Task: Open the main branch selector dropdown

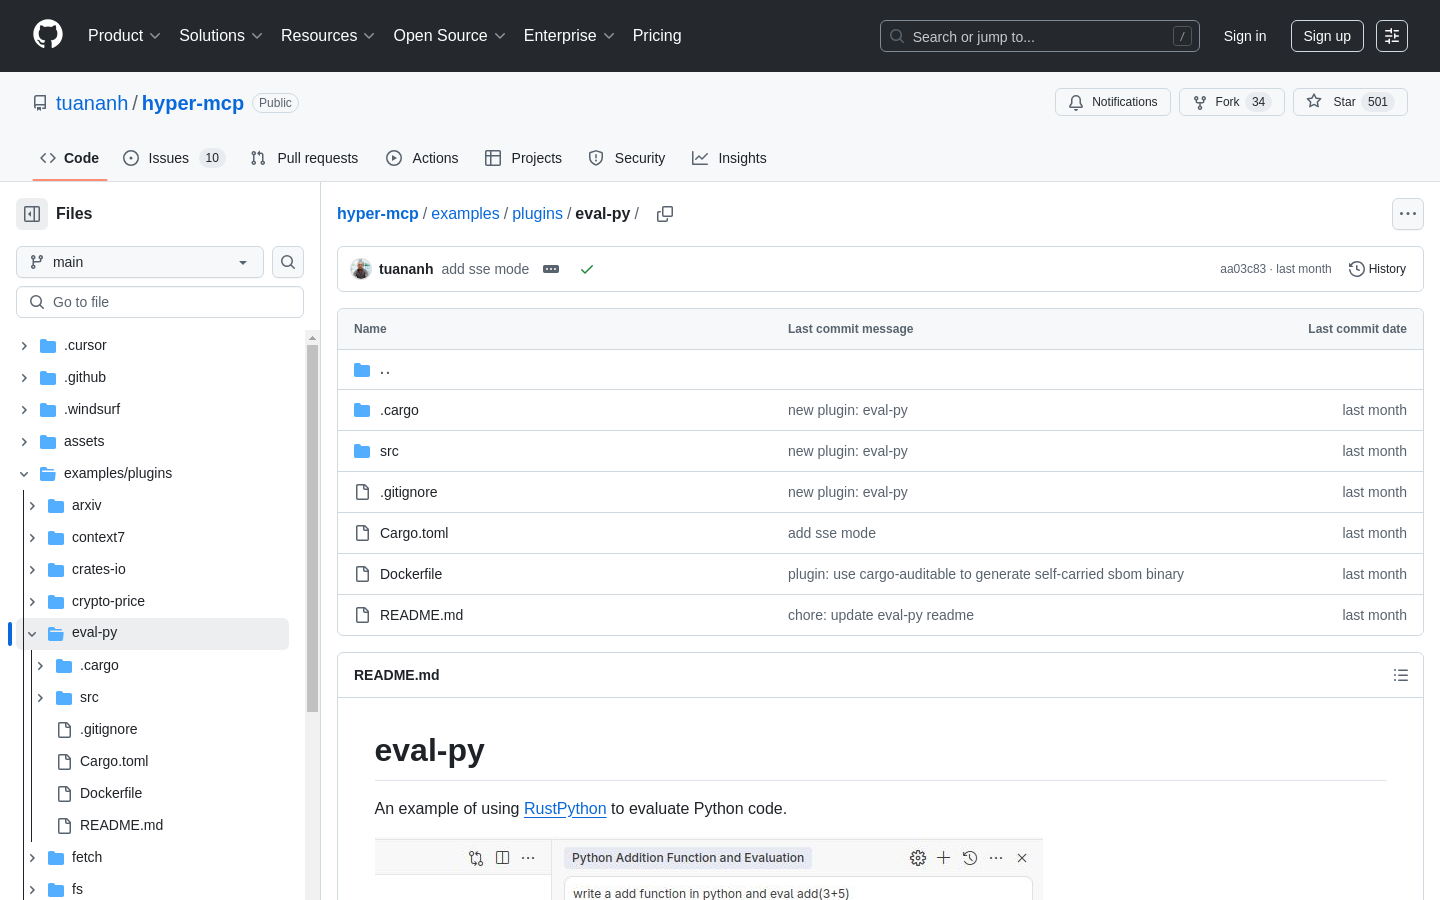Action: [140, 262]
